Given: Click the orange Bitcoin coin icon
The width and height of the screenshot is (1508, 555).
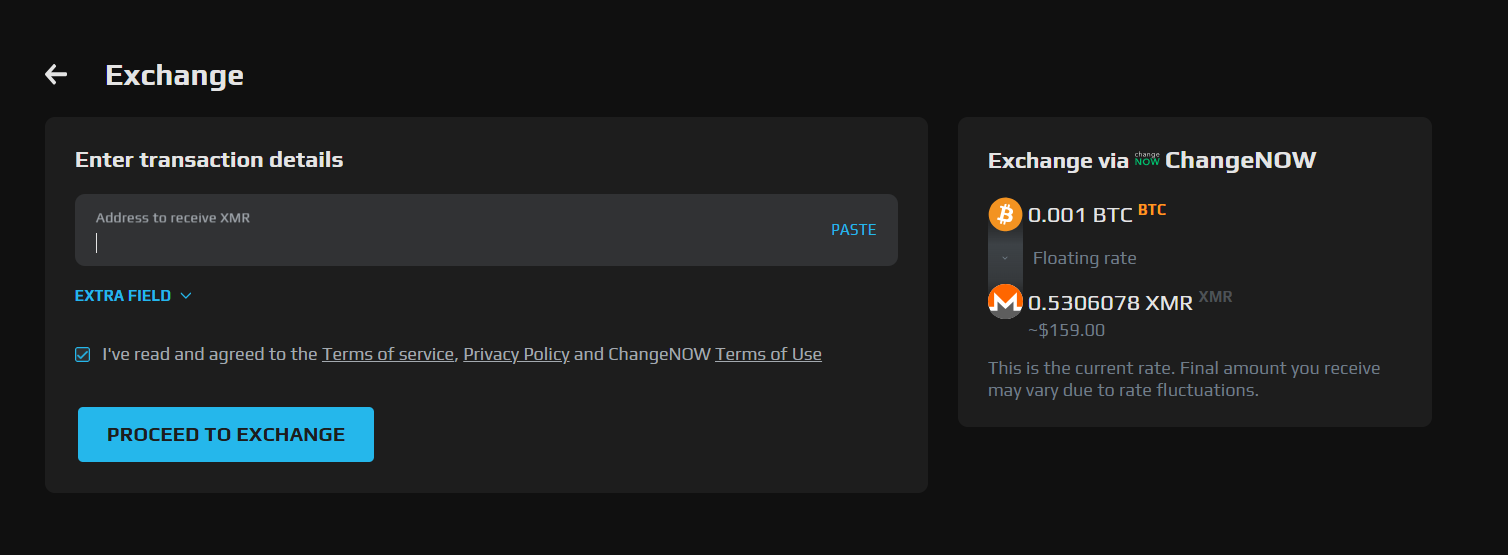Looking at the screenshot, I should click(x=1005, y=214).
